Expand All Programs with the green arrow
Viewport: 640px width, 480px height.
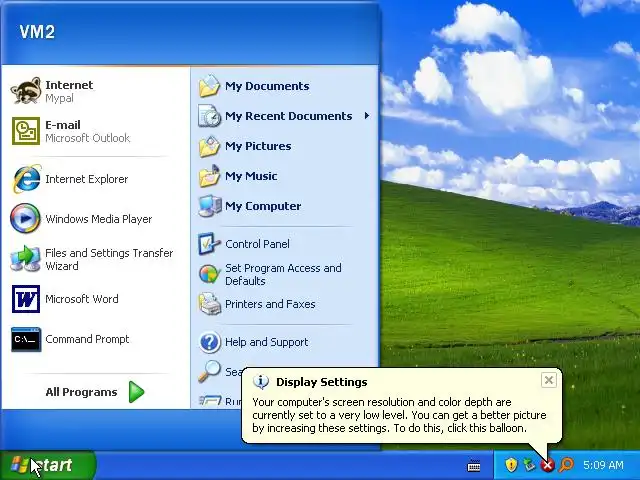[136, 391]
